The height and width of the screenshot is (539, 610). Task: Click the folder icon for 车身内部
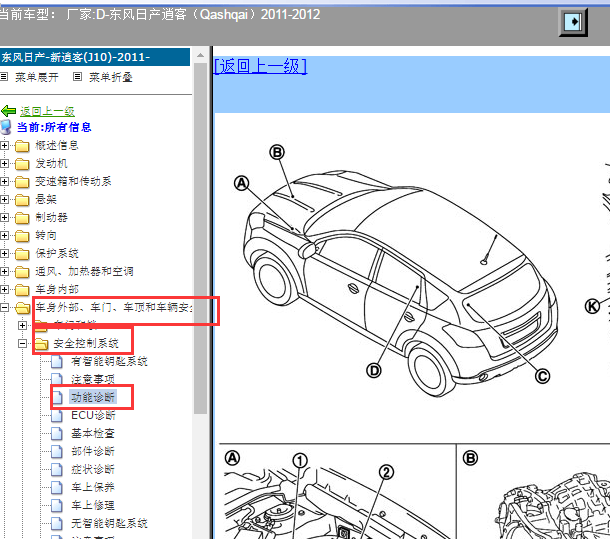tap(22, 290)
